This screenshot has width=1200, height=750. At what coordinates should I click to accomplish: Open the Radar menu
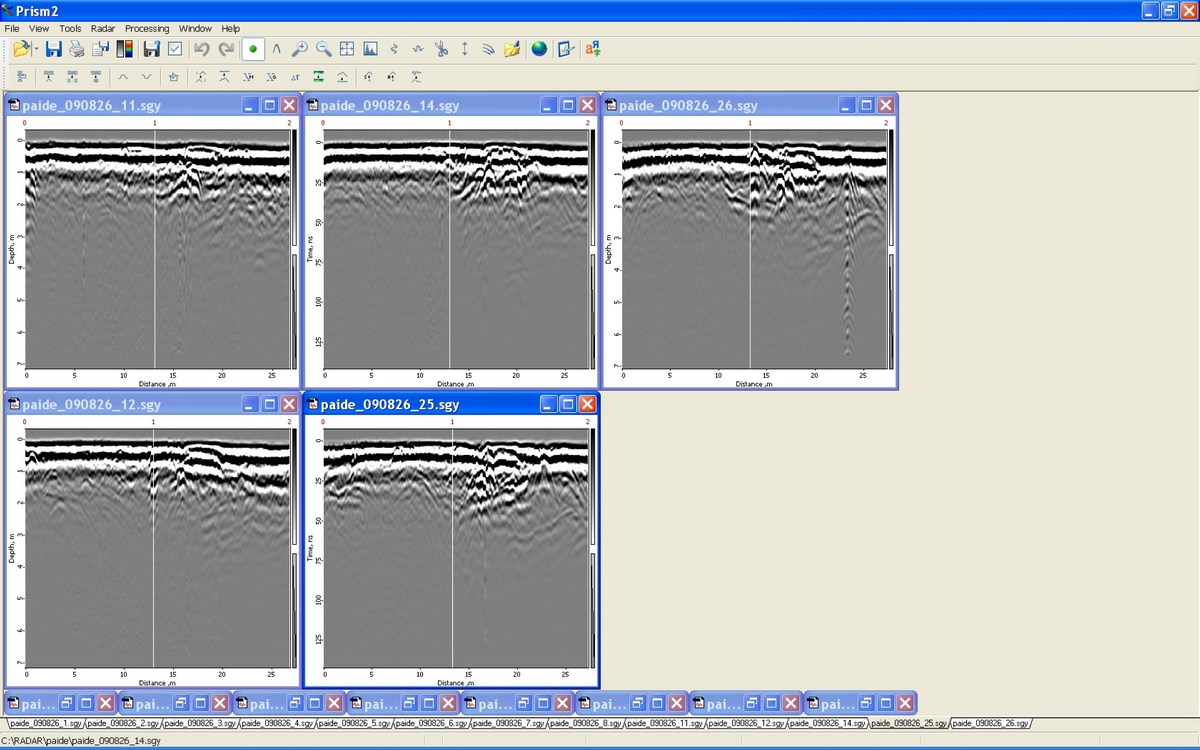[x=103, y=29]
